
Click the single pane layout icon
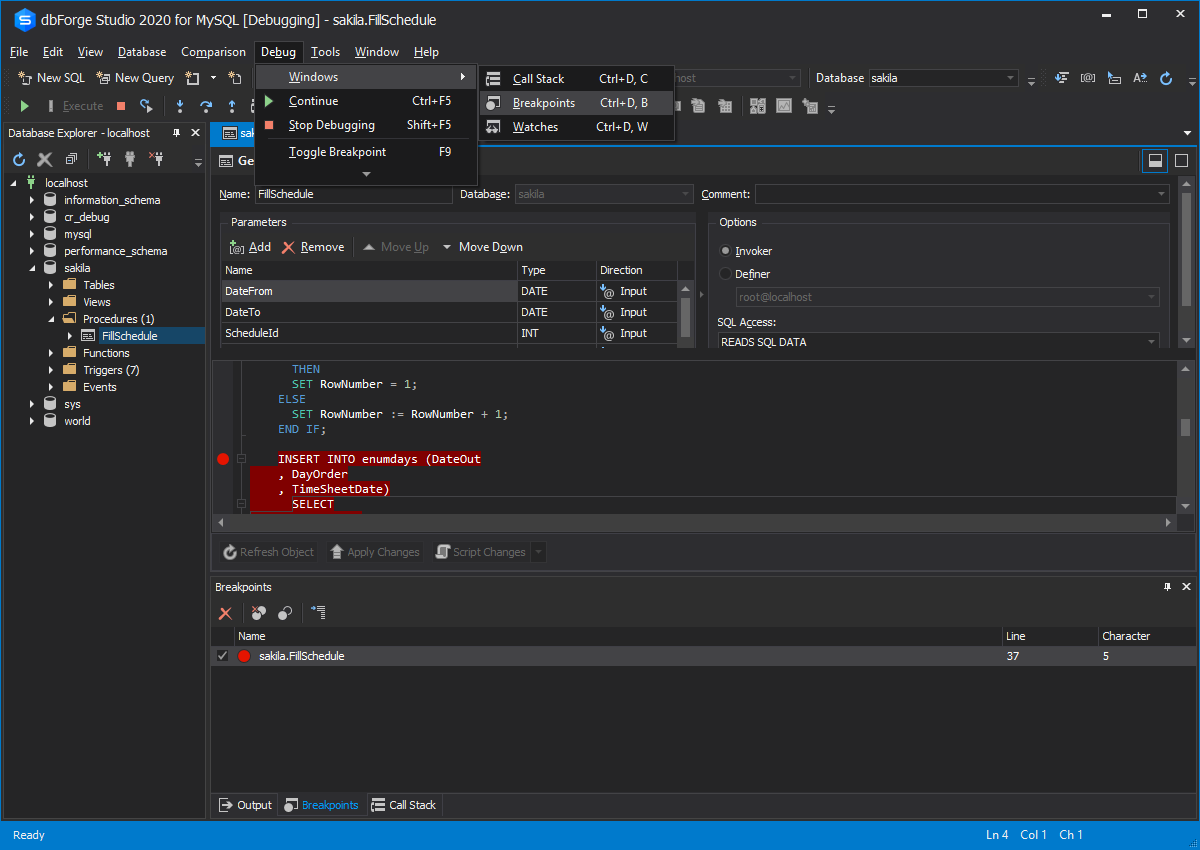coord(1181,160)
